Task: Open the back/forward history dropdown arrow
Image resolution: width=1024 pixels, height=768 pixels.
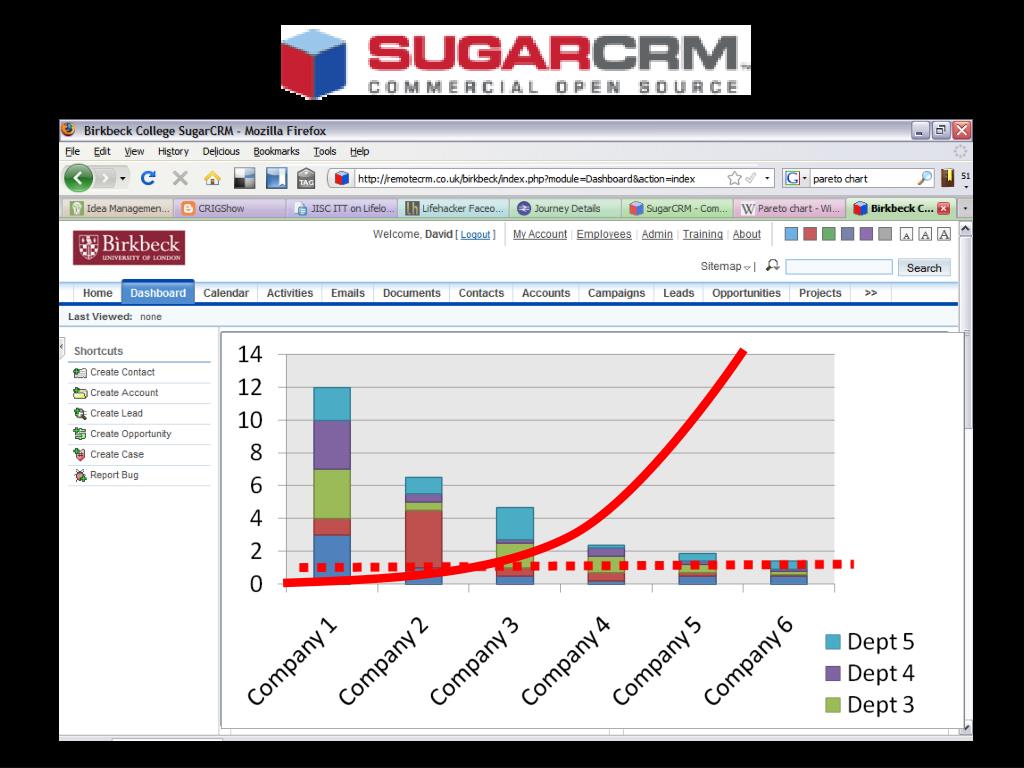Action: point(122,178)
